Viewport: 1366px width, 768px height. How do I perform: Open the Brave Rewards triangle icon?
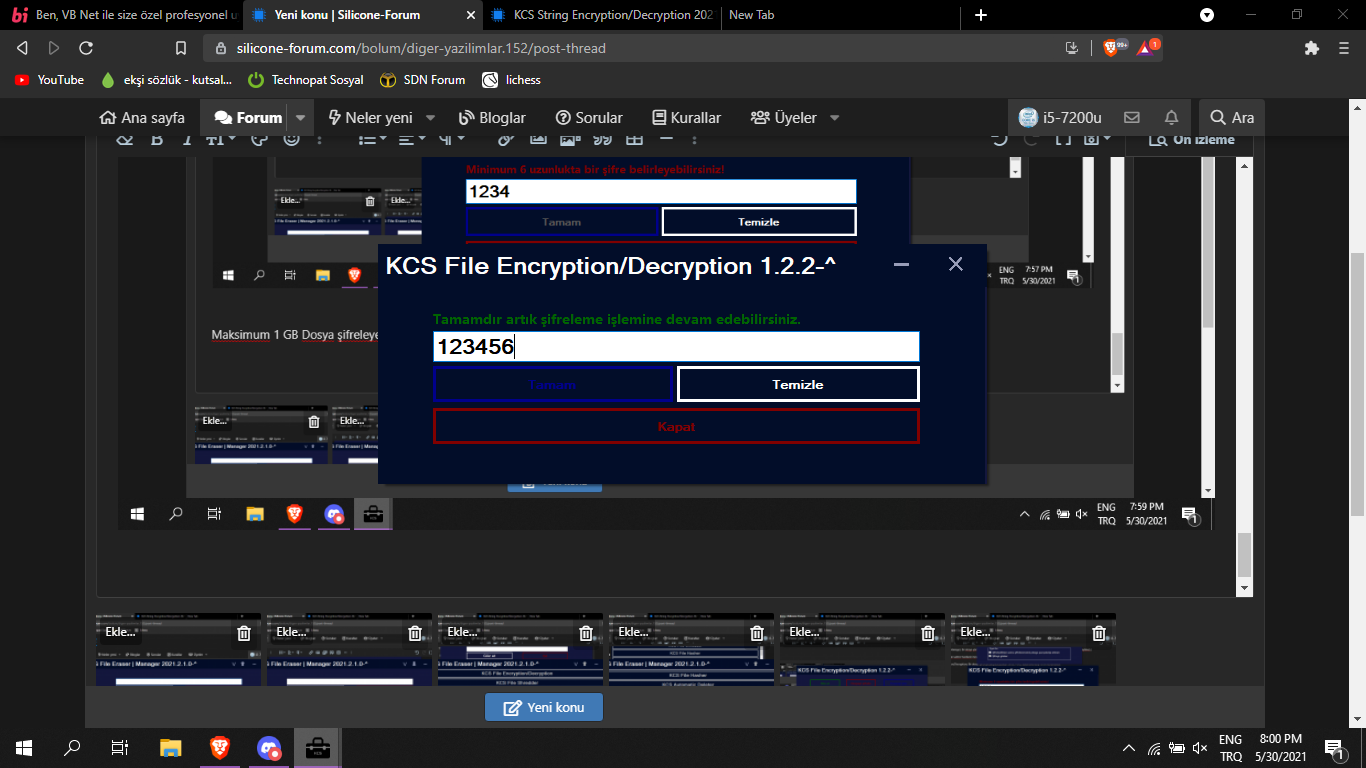pos(1146,48)
